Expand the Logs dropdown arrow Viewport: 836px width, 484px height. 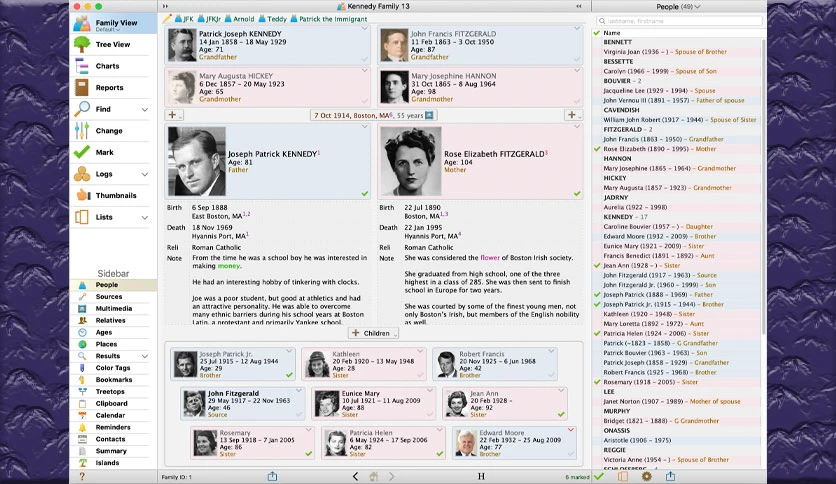coord(144,174)
